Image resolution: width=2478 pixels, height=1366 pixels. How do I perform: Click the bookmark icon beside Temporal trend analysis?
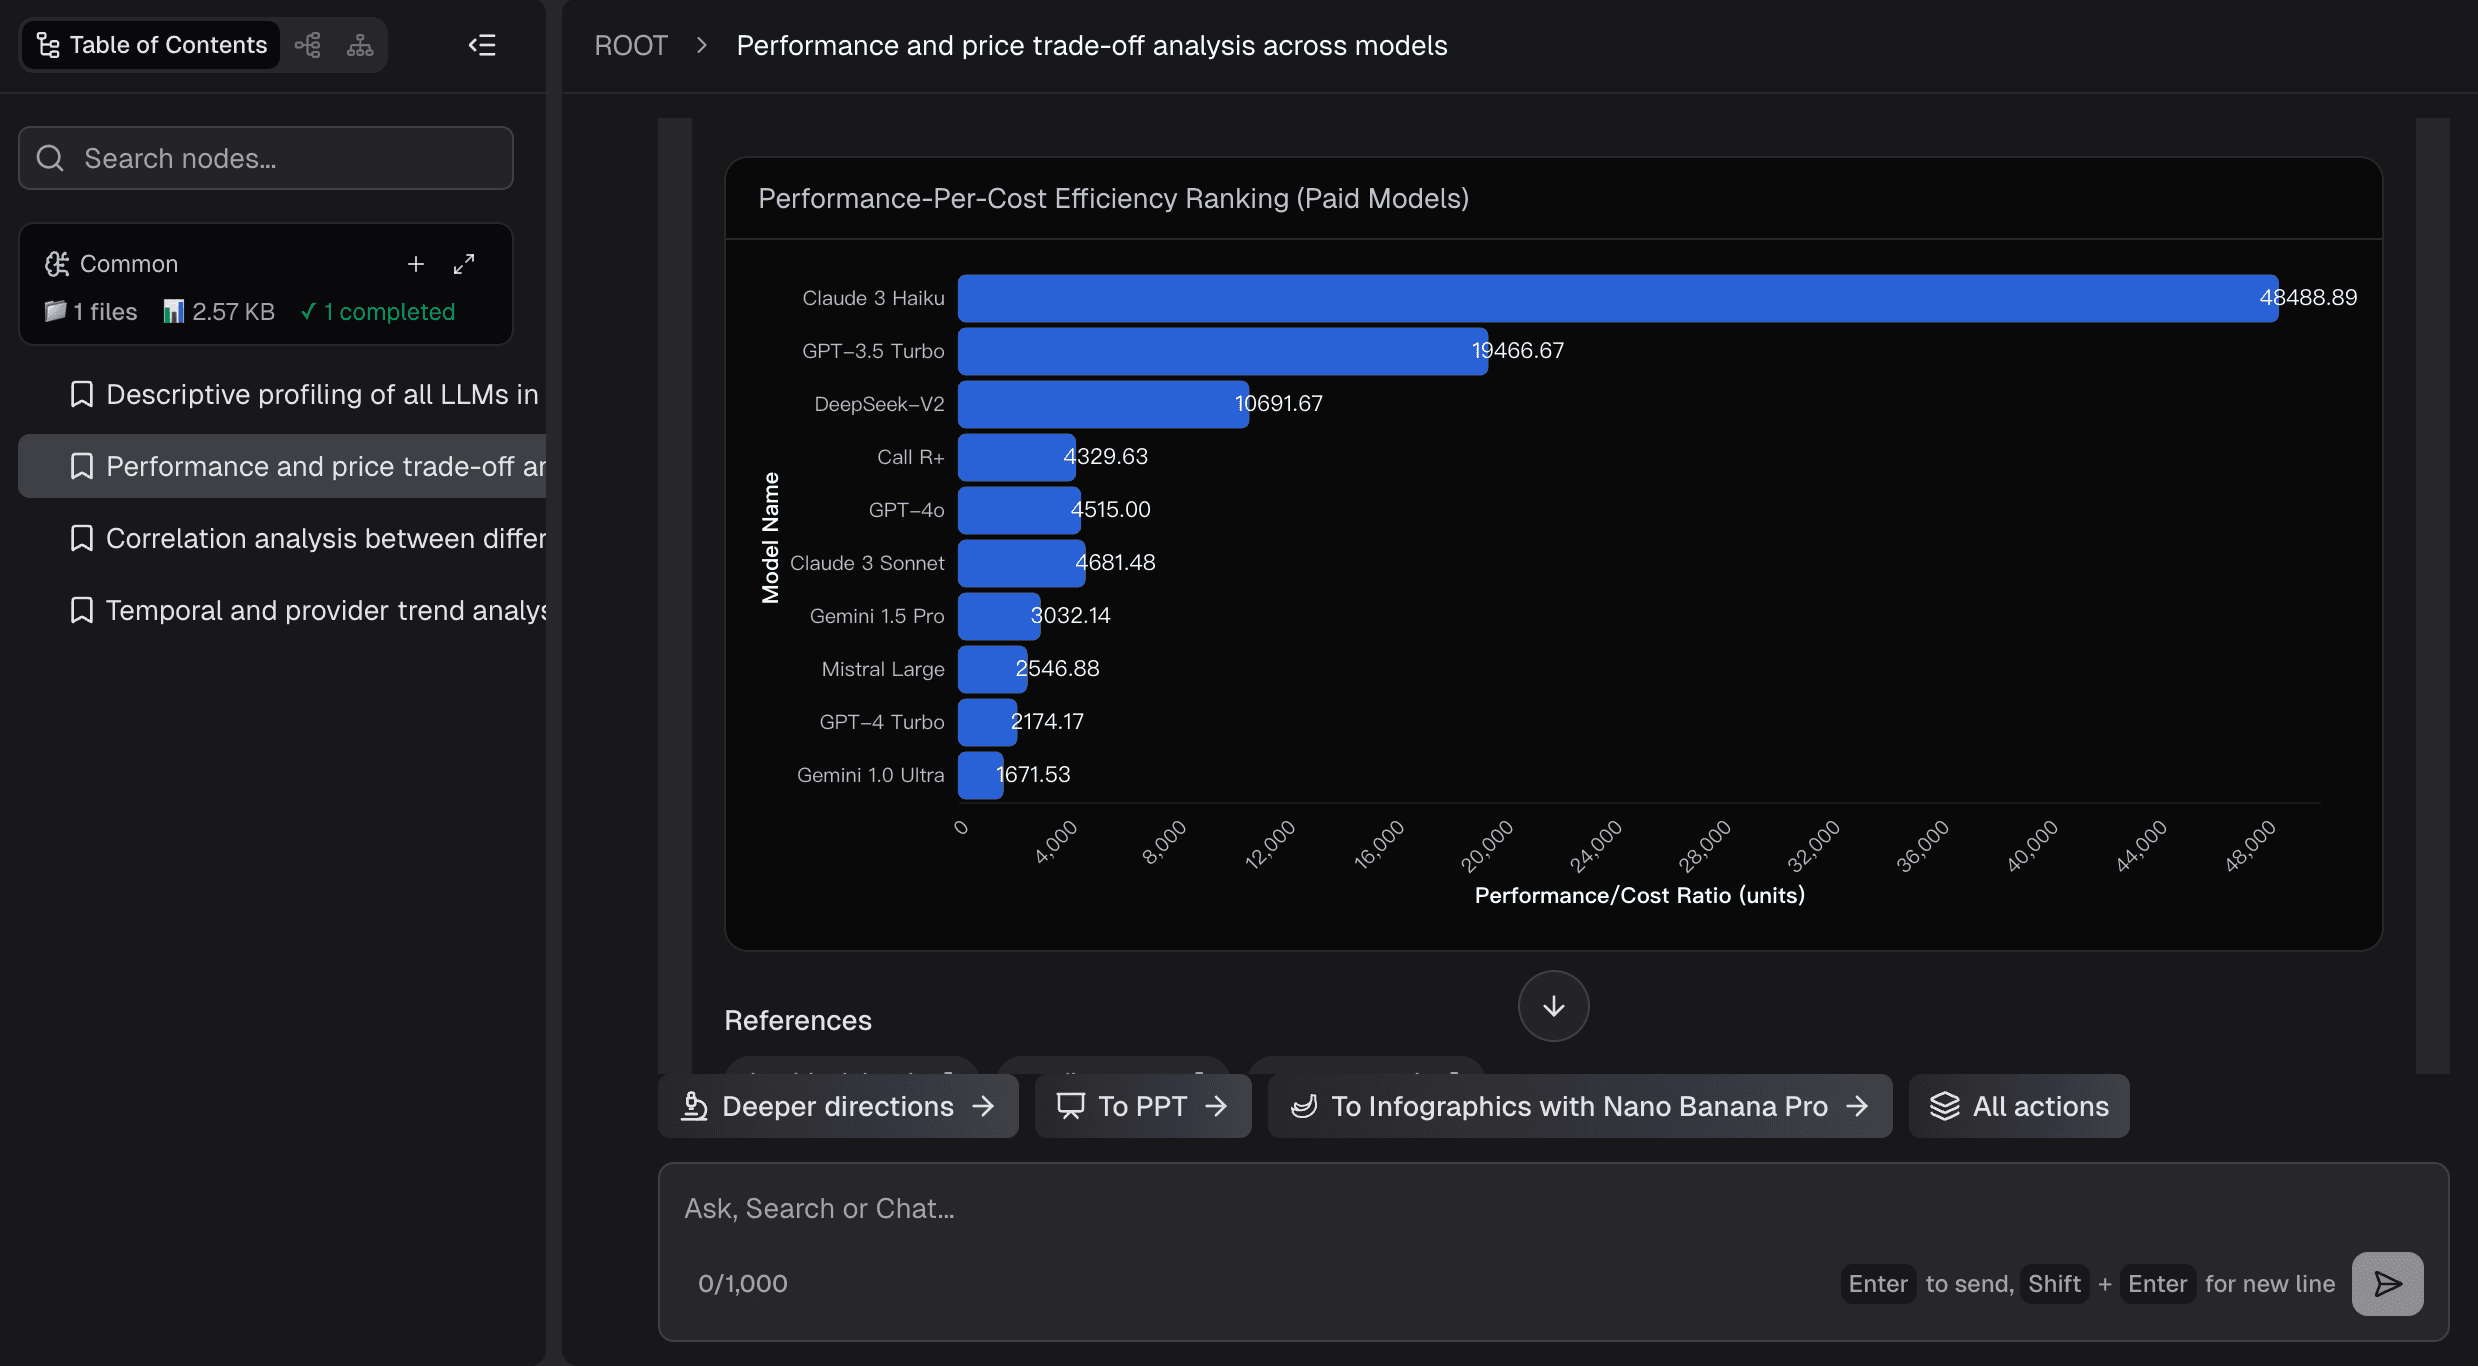point(82,611)
